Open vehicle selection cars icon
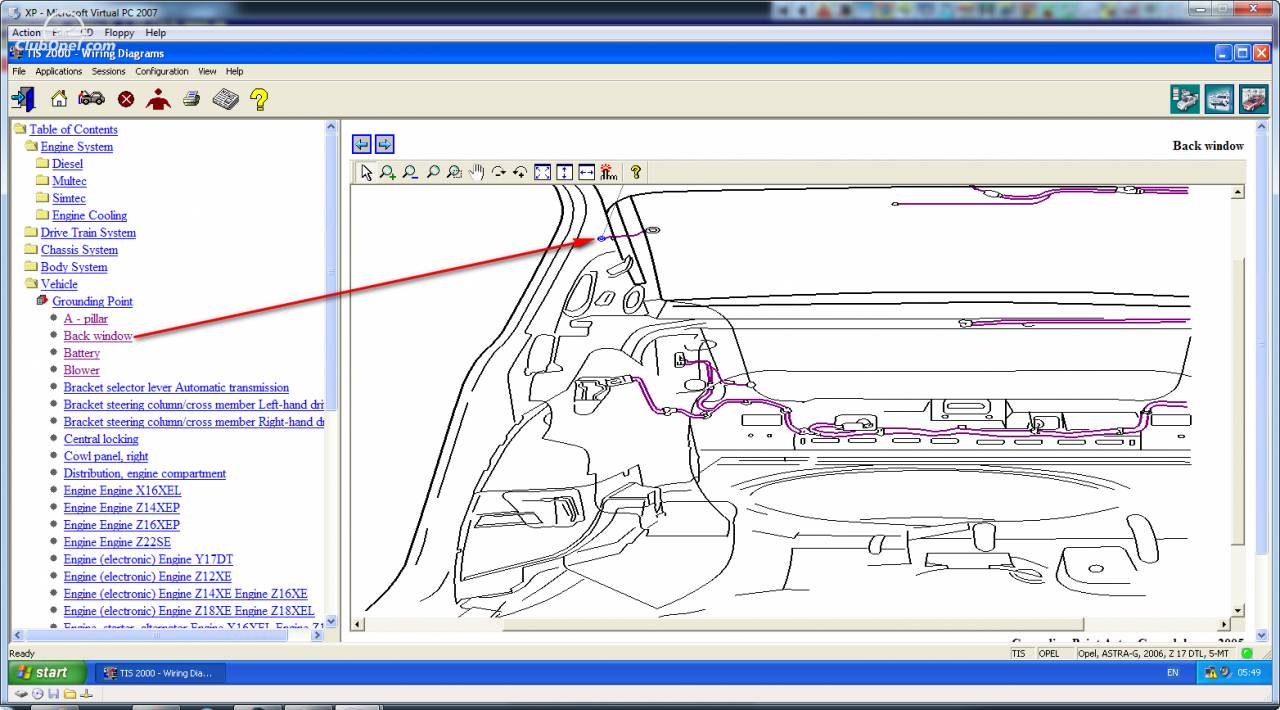Image resolution: width=1280 pixels, height=710 pixels. (x=91, y=99)
